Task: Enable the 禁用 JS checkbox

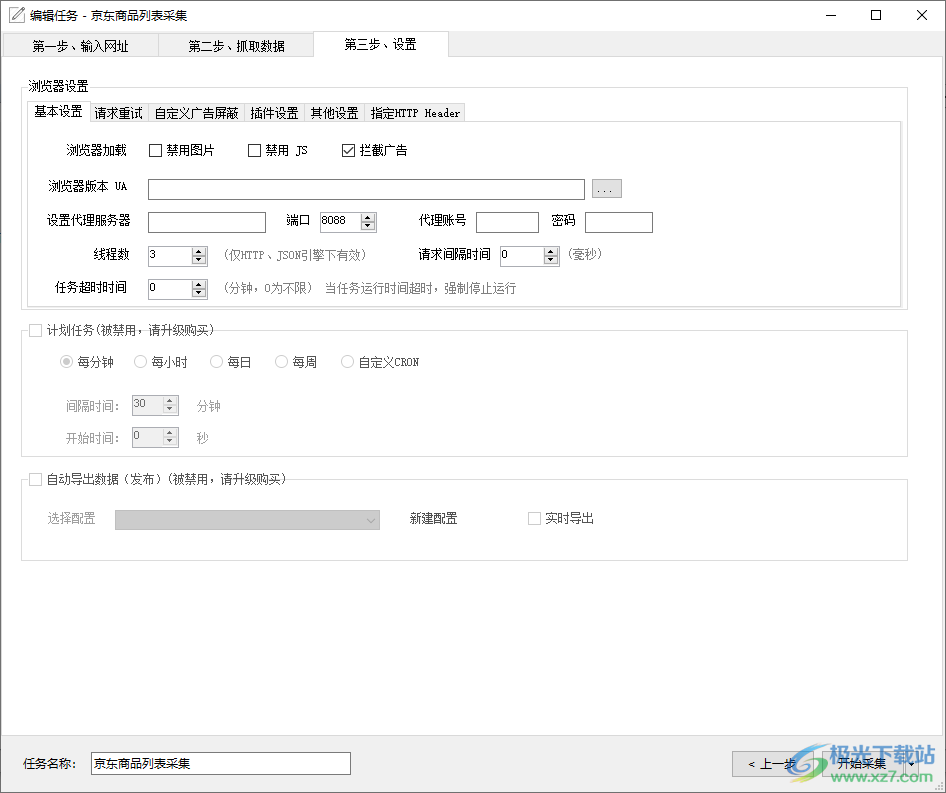Action: (x=254, y=150)
